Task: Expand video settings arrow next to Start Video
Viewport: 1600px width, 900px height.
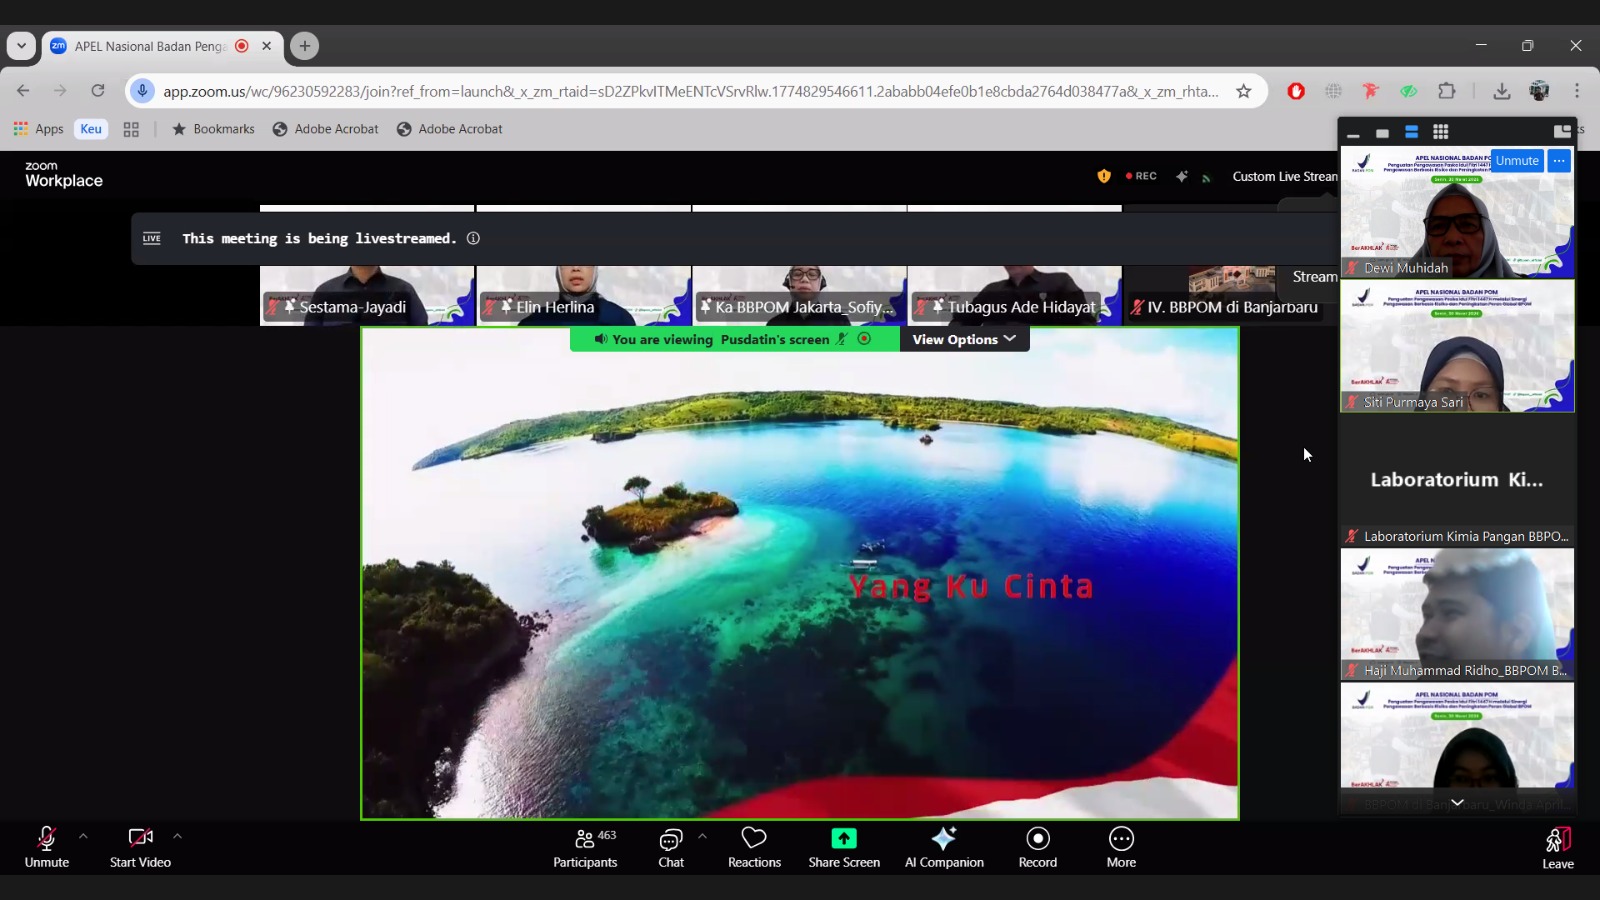Action: click(x=177, y=836)
